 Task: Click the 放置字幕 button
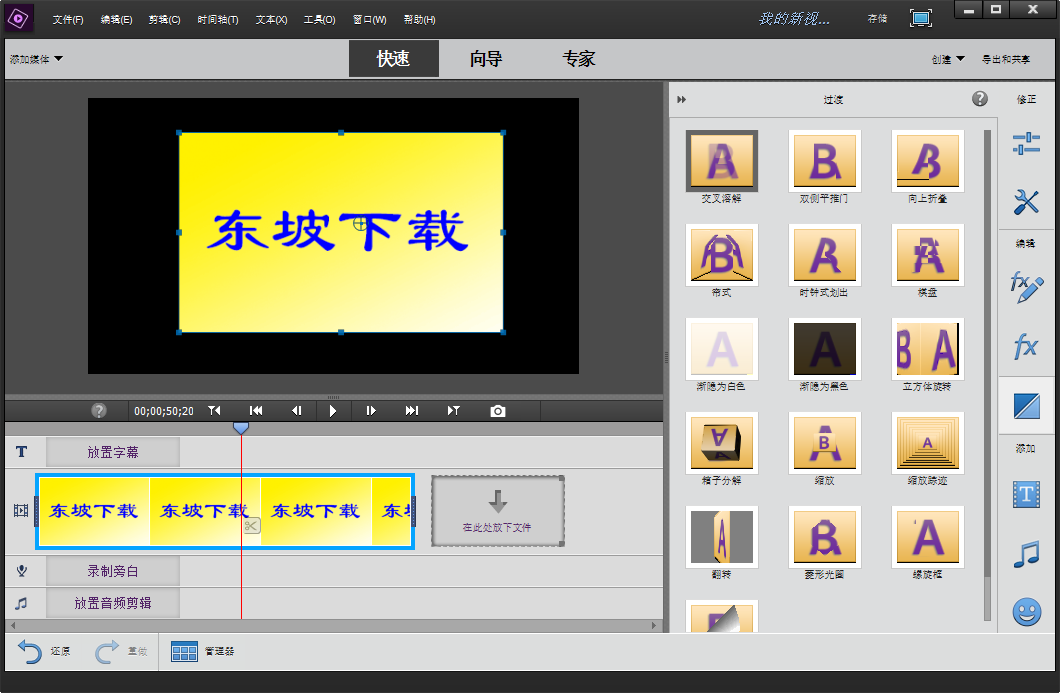pos(113,451)
